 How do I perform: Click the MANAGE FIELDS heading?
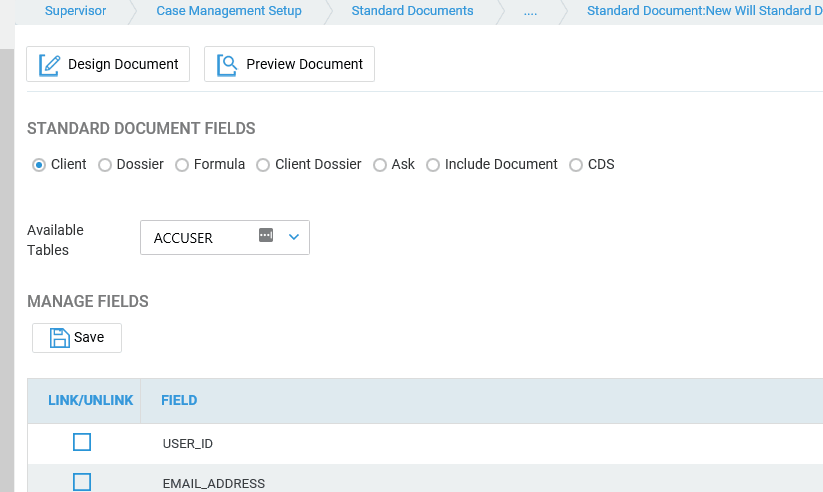coord(88,301)
